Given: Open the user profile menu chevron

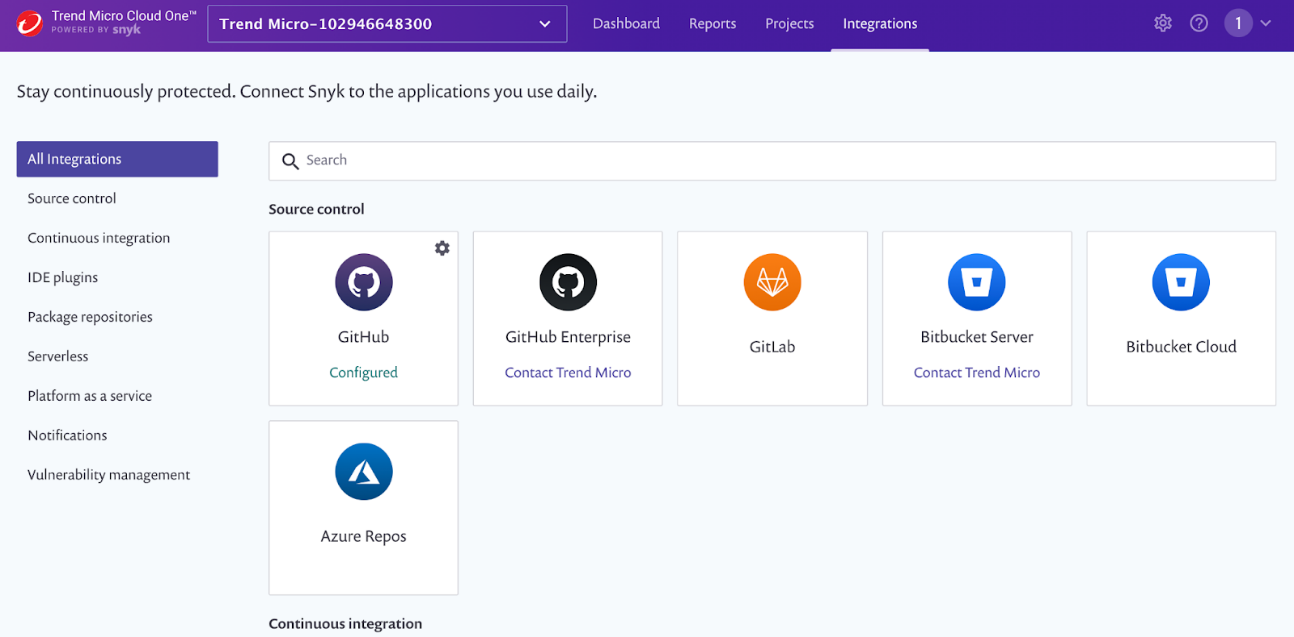Looking at the screenshot, I should pos(1266,23).
